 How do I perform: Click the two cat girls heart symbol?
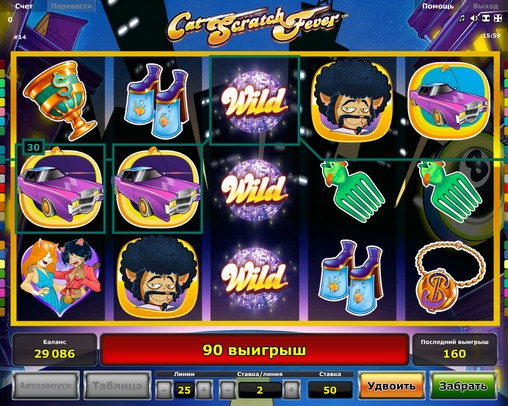pos(60,277)
